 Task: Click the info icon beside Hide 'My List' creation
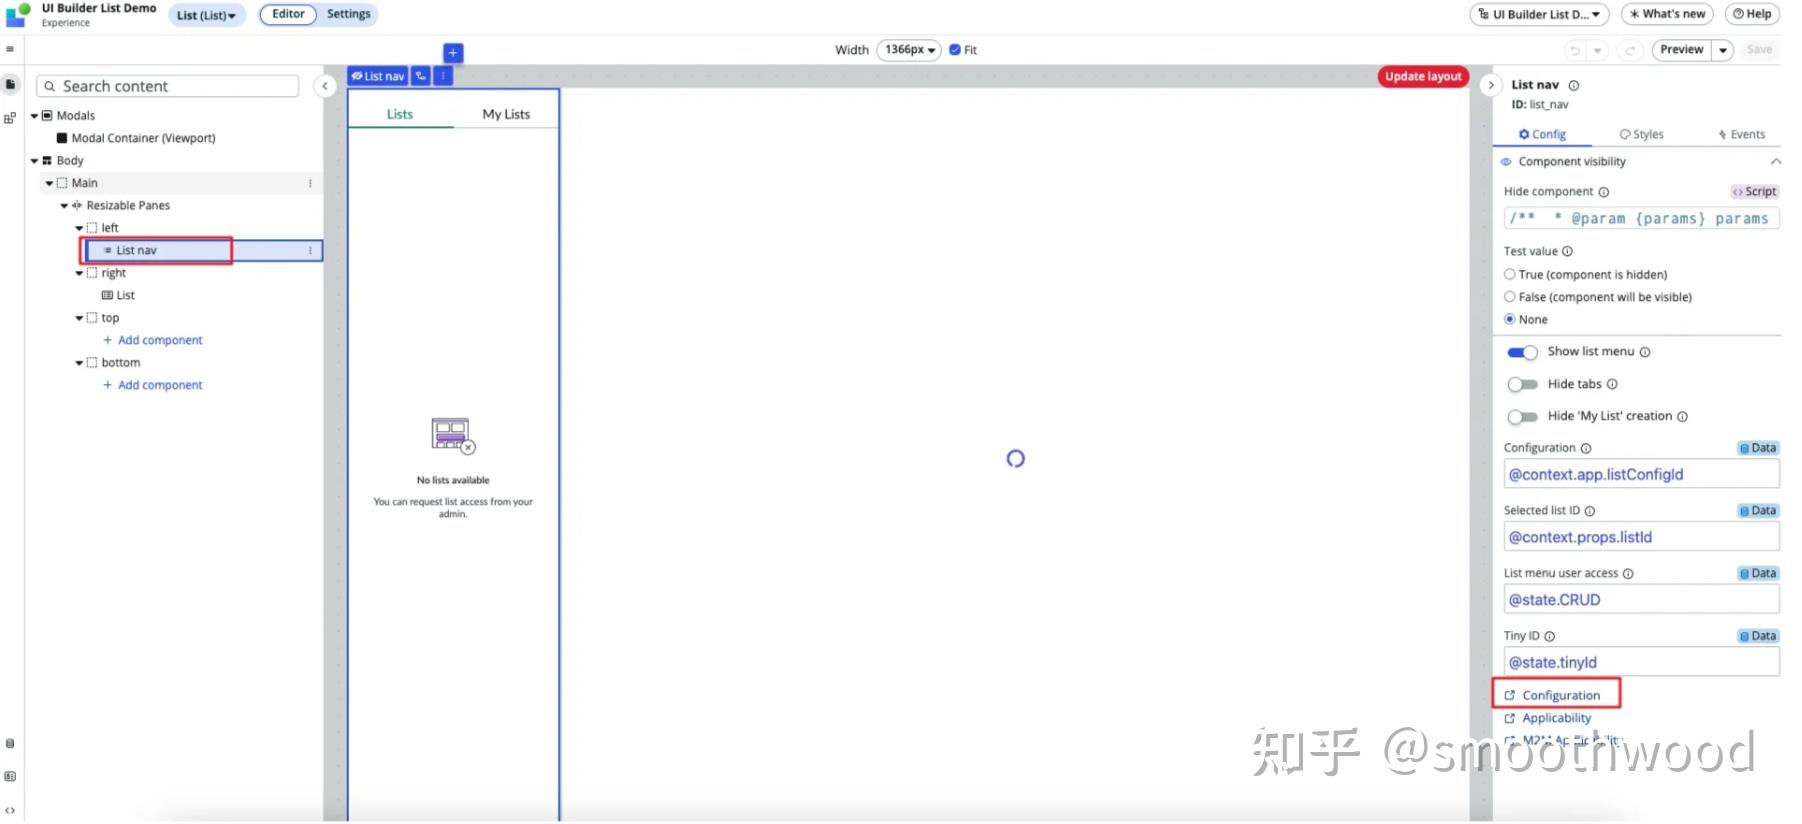click(x=1682, y=417)
